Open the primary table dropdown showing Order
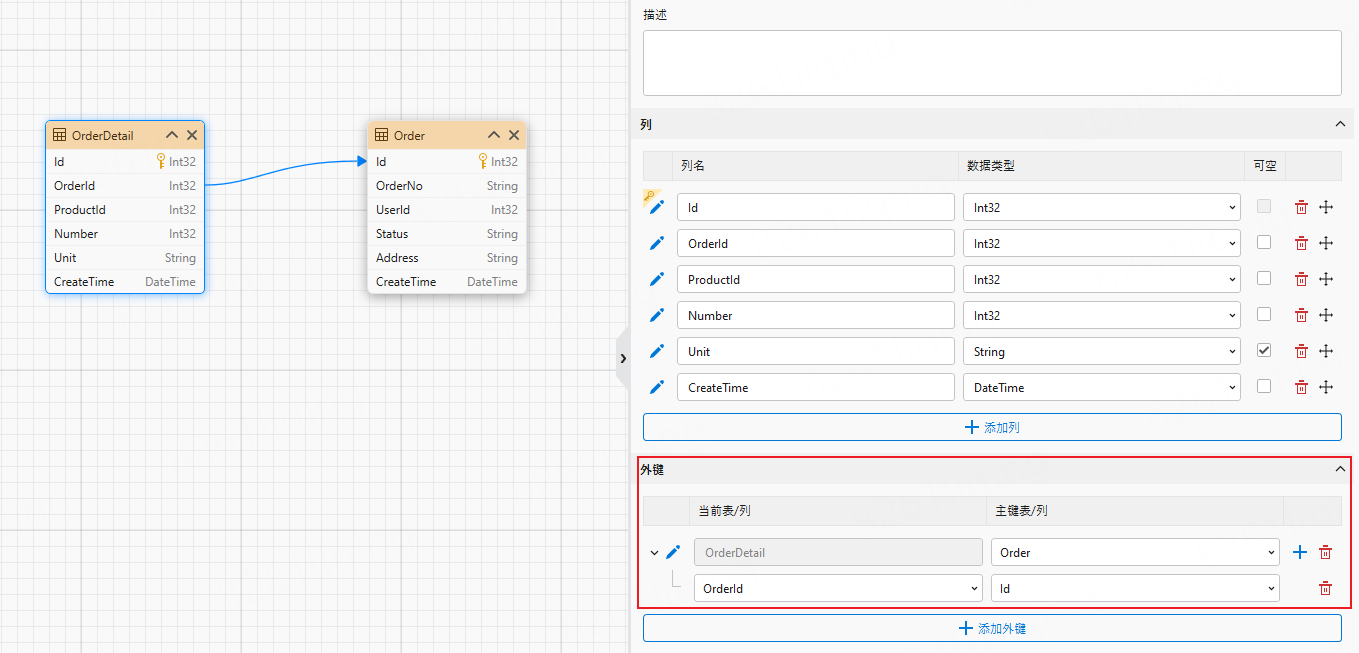 coord(1135,552)
